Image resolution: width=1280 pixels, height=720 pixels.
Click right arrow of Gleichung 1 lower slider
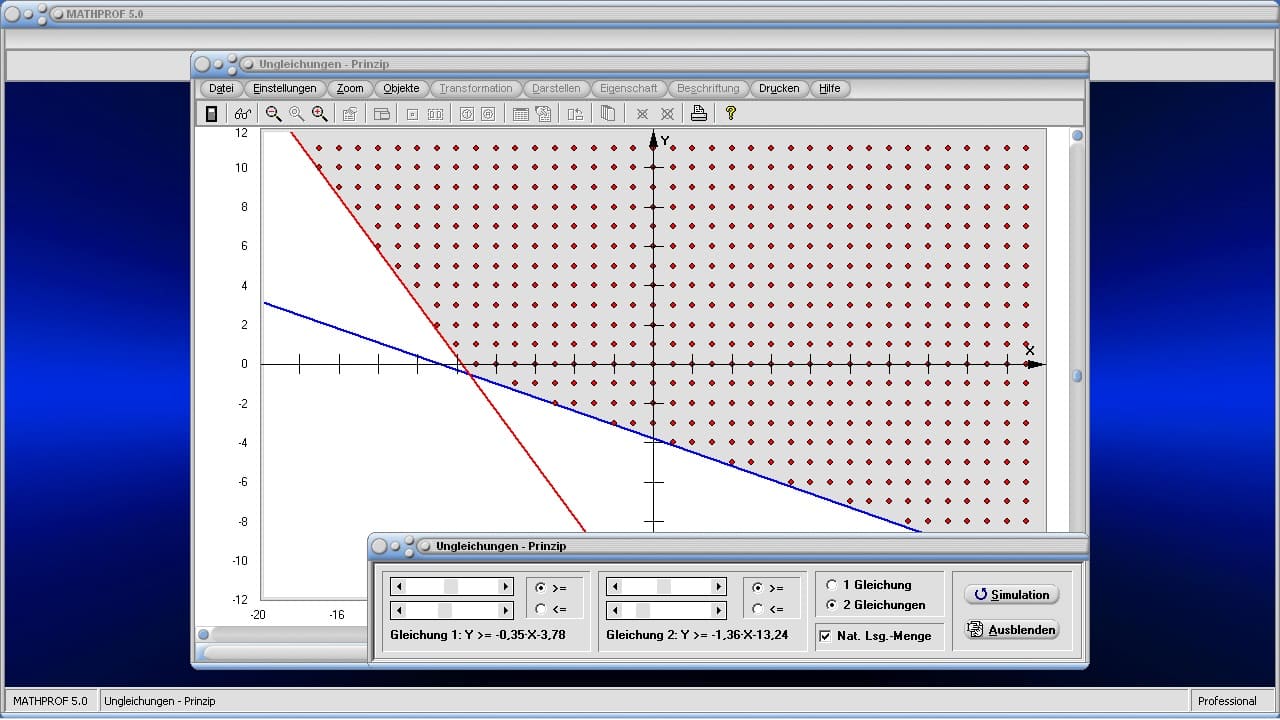tap(505, 610)
